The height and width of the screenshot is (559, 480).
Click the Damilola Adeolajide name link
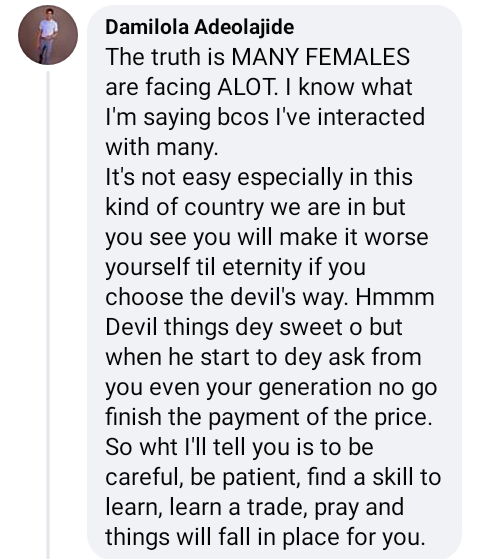200,27
